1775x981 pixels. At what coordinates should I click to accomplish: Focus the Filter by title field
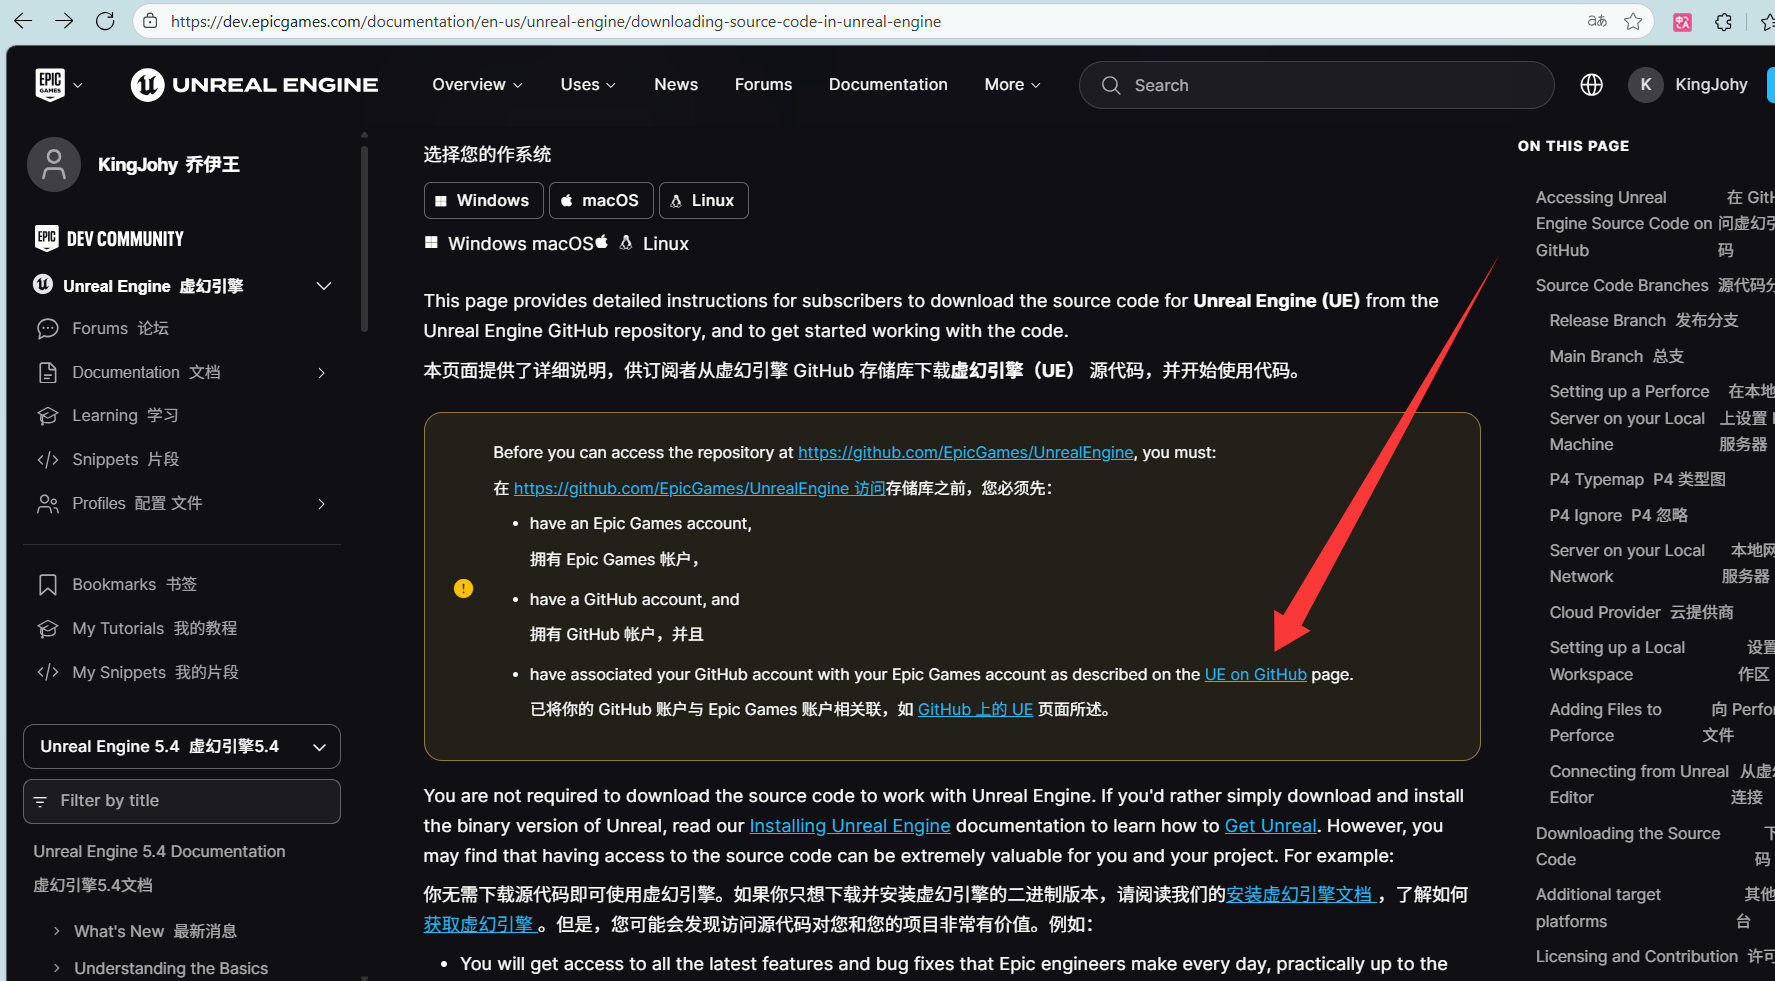coord(182,801)
